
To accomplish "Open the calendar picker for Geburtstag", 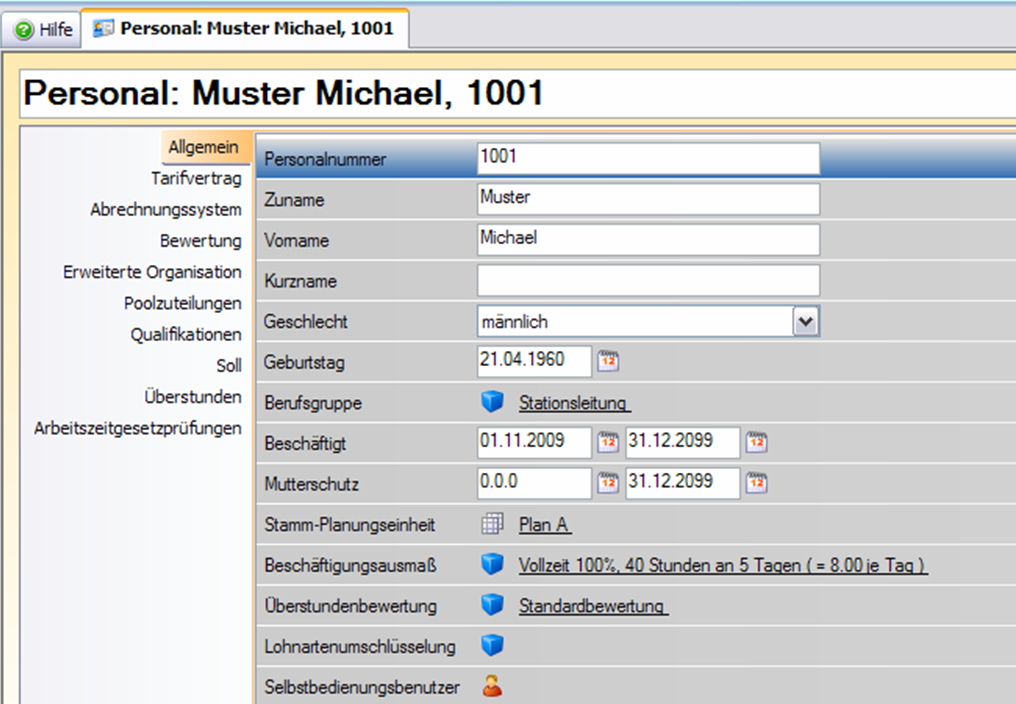I will tap(608, 362).
